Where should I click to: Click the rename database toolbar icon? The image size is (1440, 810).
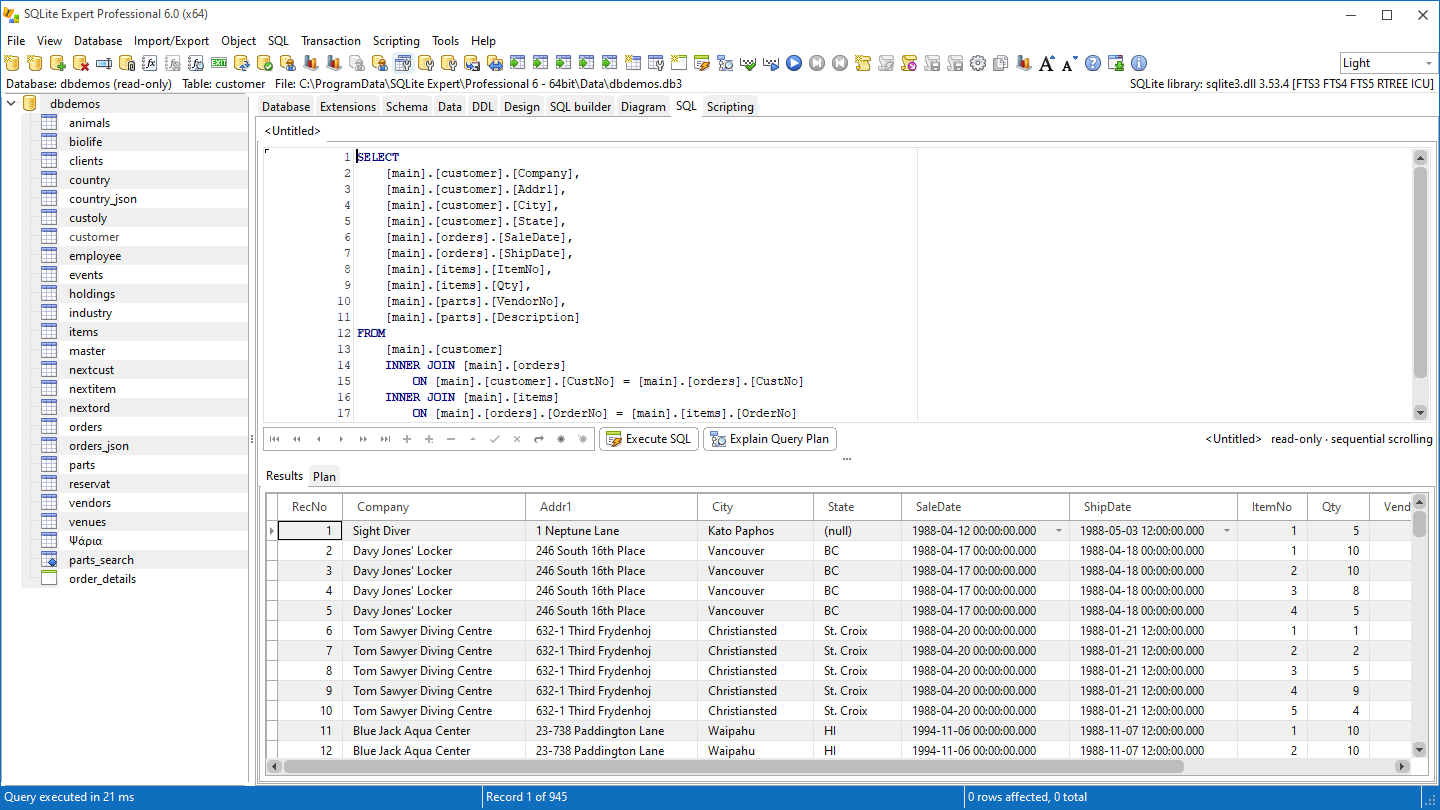point(103,63)
